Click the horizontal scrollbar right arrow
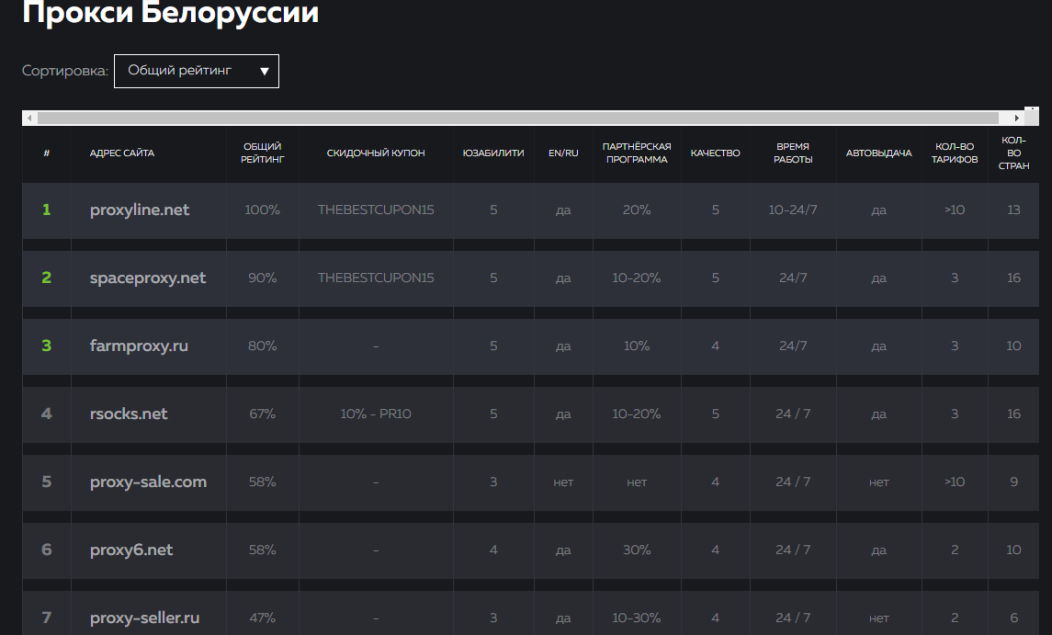This screenshot has width=1052, height=635. point(1018,118)
